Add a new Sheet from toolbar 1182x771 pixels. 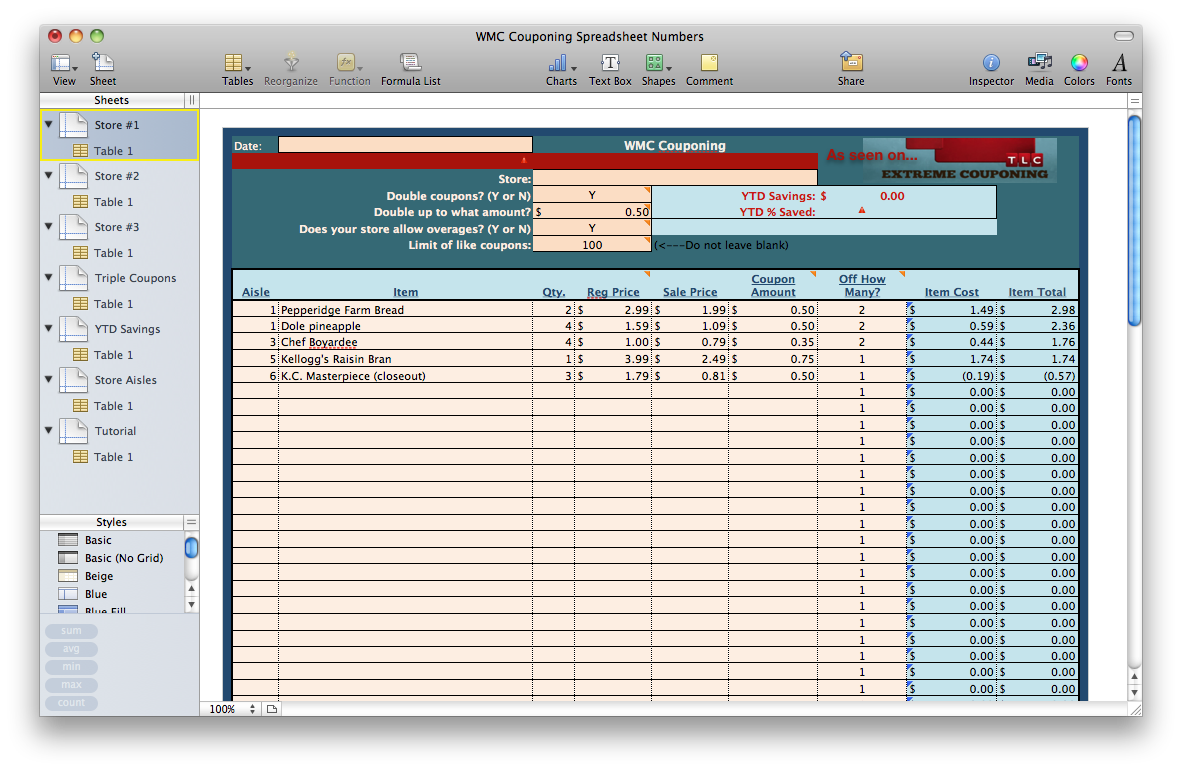(103, 69)
